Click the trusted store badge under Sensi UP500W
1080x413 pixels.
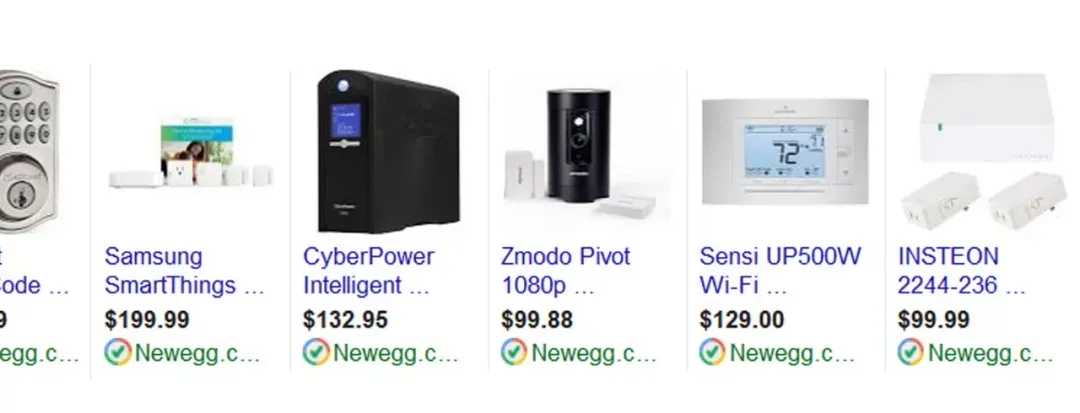click(x=712, y=352)
